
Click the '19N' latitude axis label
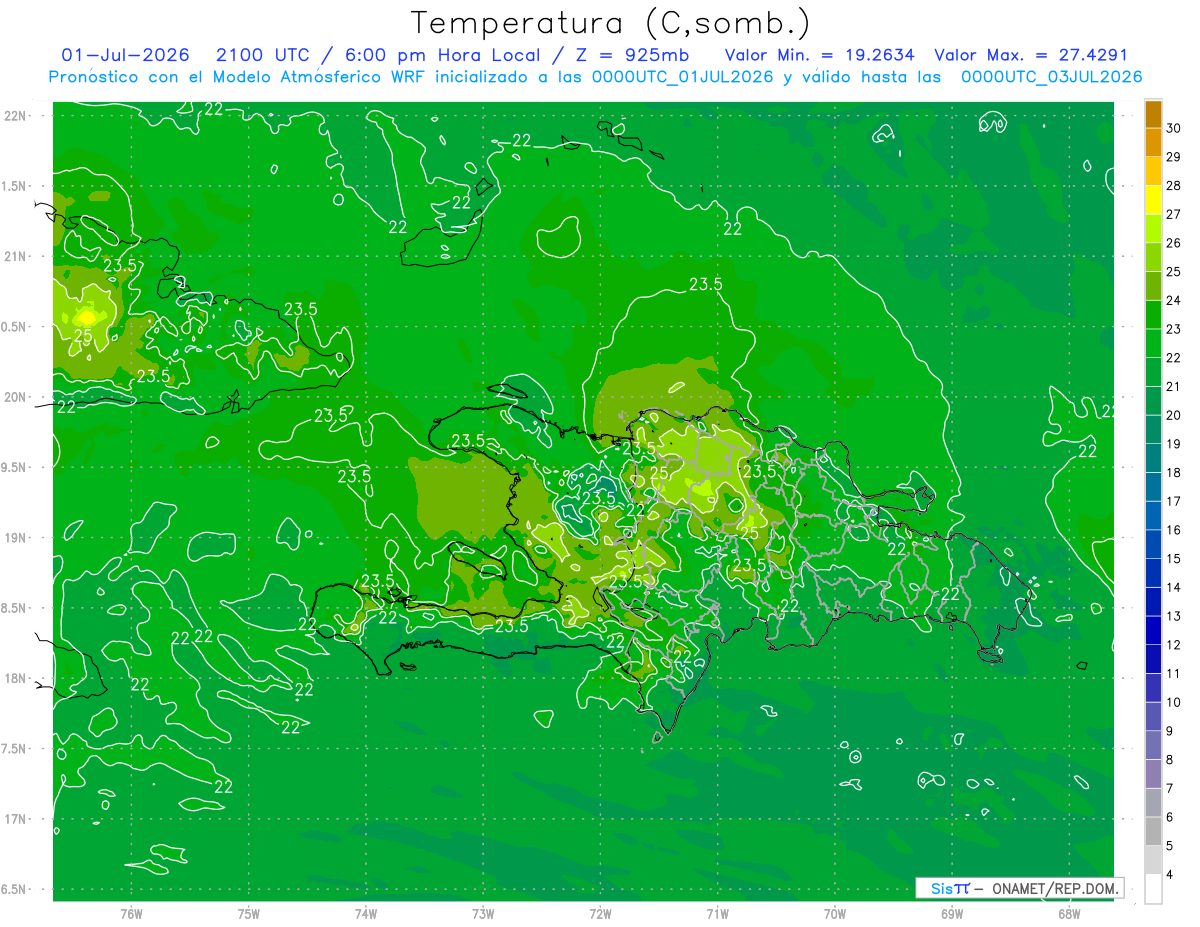click(x=16, y=538)
